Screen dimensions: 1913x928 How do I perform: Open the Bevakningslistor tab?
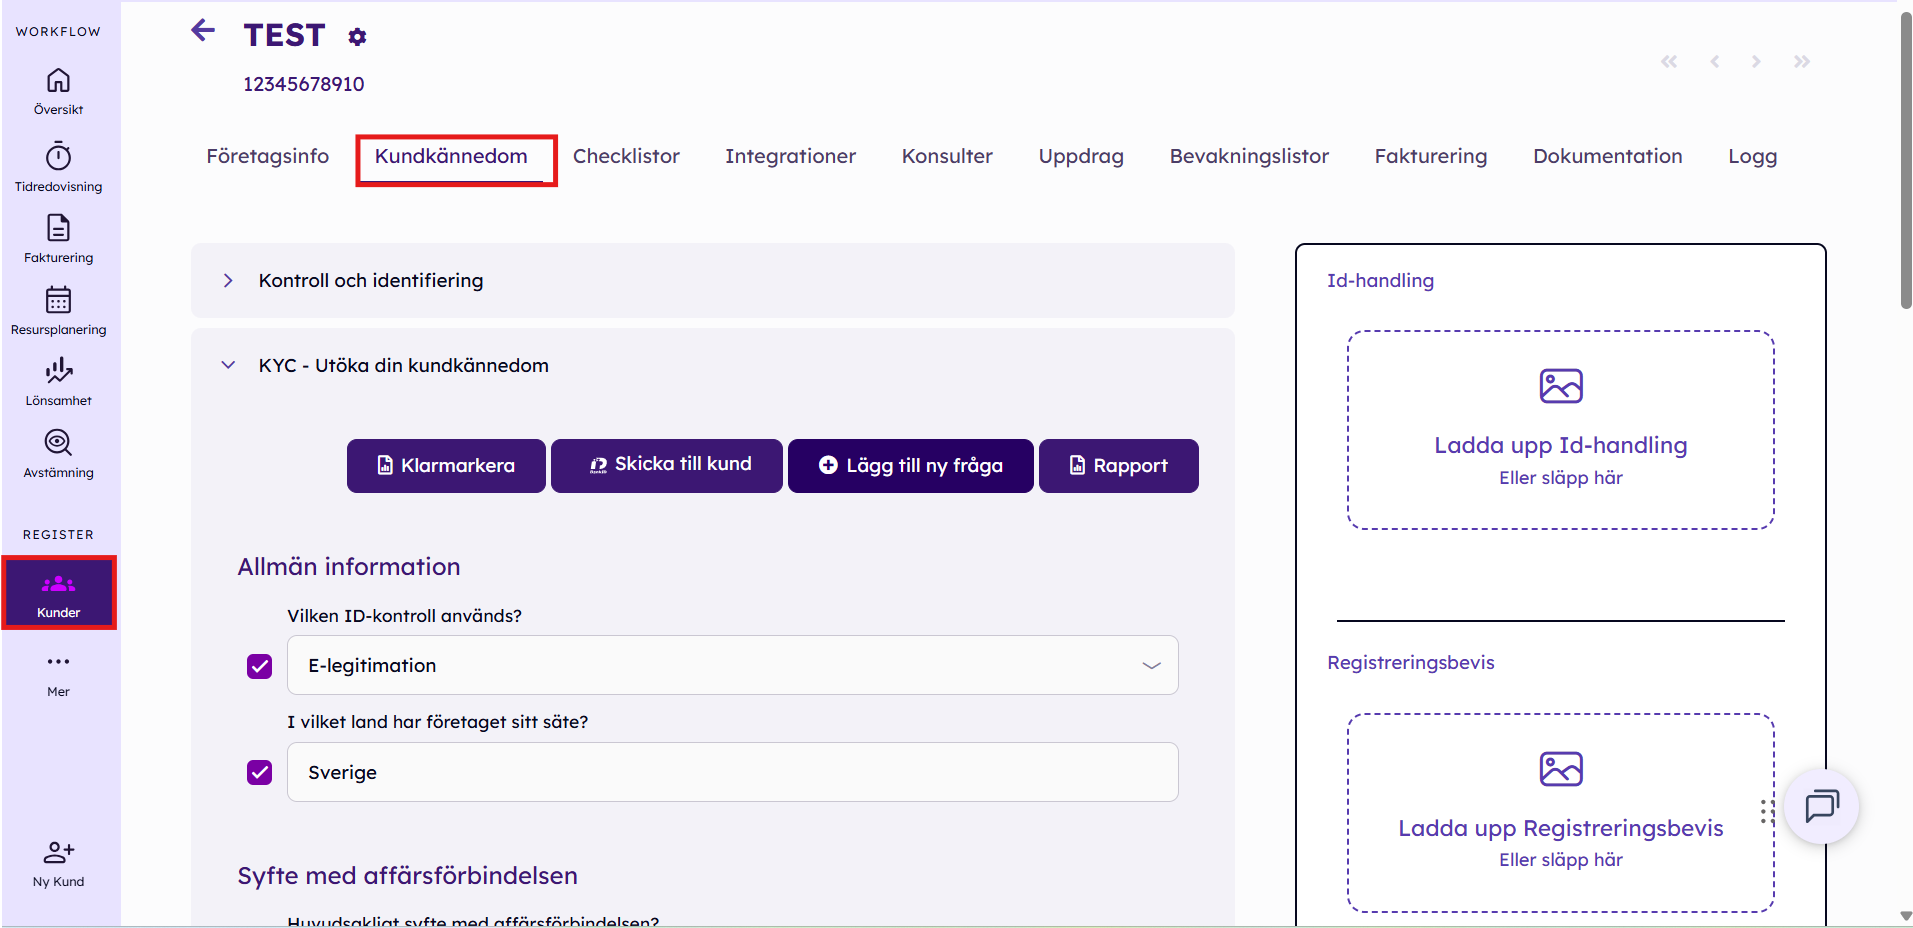(x=1249, y=157)
